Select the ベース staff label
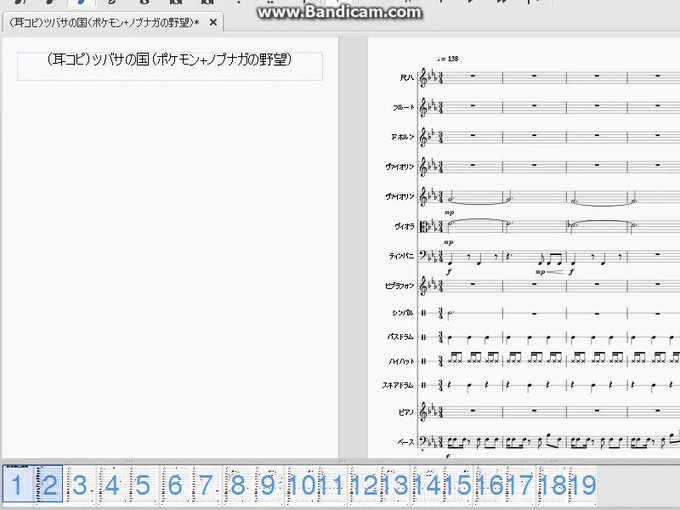The image size is (680, 510). click(x=405, y=442)
